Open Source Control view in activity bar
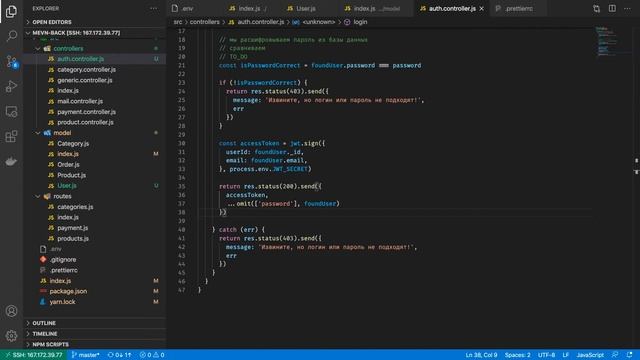 (11, 62)
